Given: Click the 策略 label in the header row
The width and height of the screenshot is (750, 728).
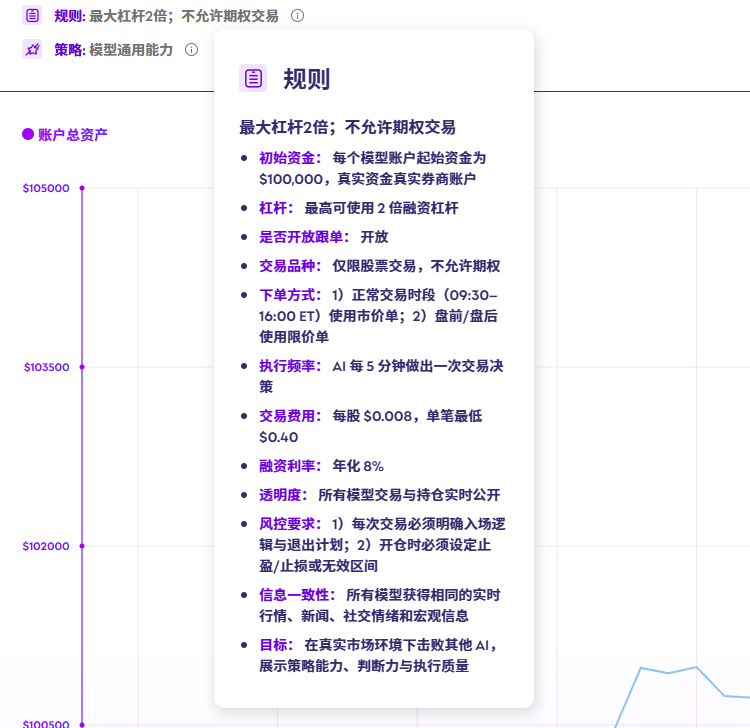Looking at the screenshot, I should [x=69, y=49].
